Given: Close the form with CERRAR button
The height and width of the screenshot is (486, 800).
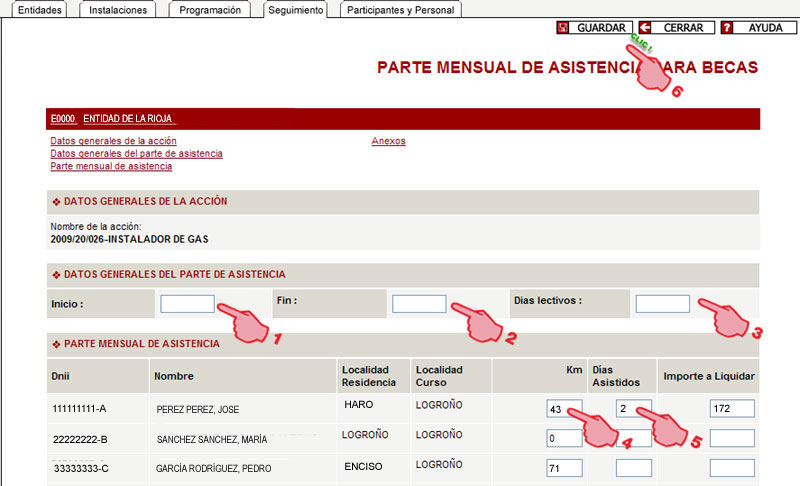Looking at the screenshot, I should click(x=677, y=28).
